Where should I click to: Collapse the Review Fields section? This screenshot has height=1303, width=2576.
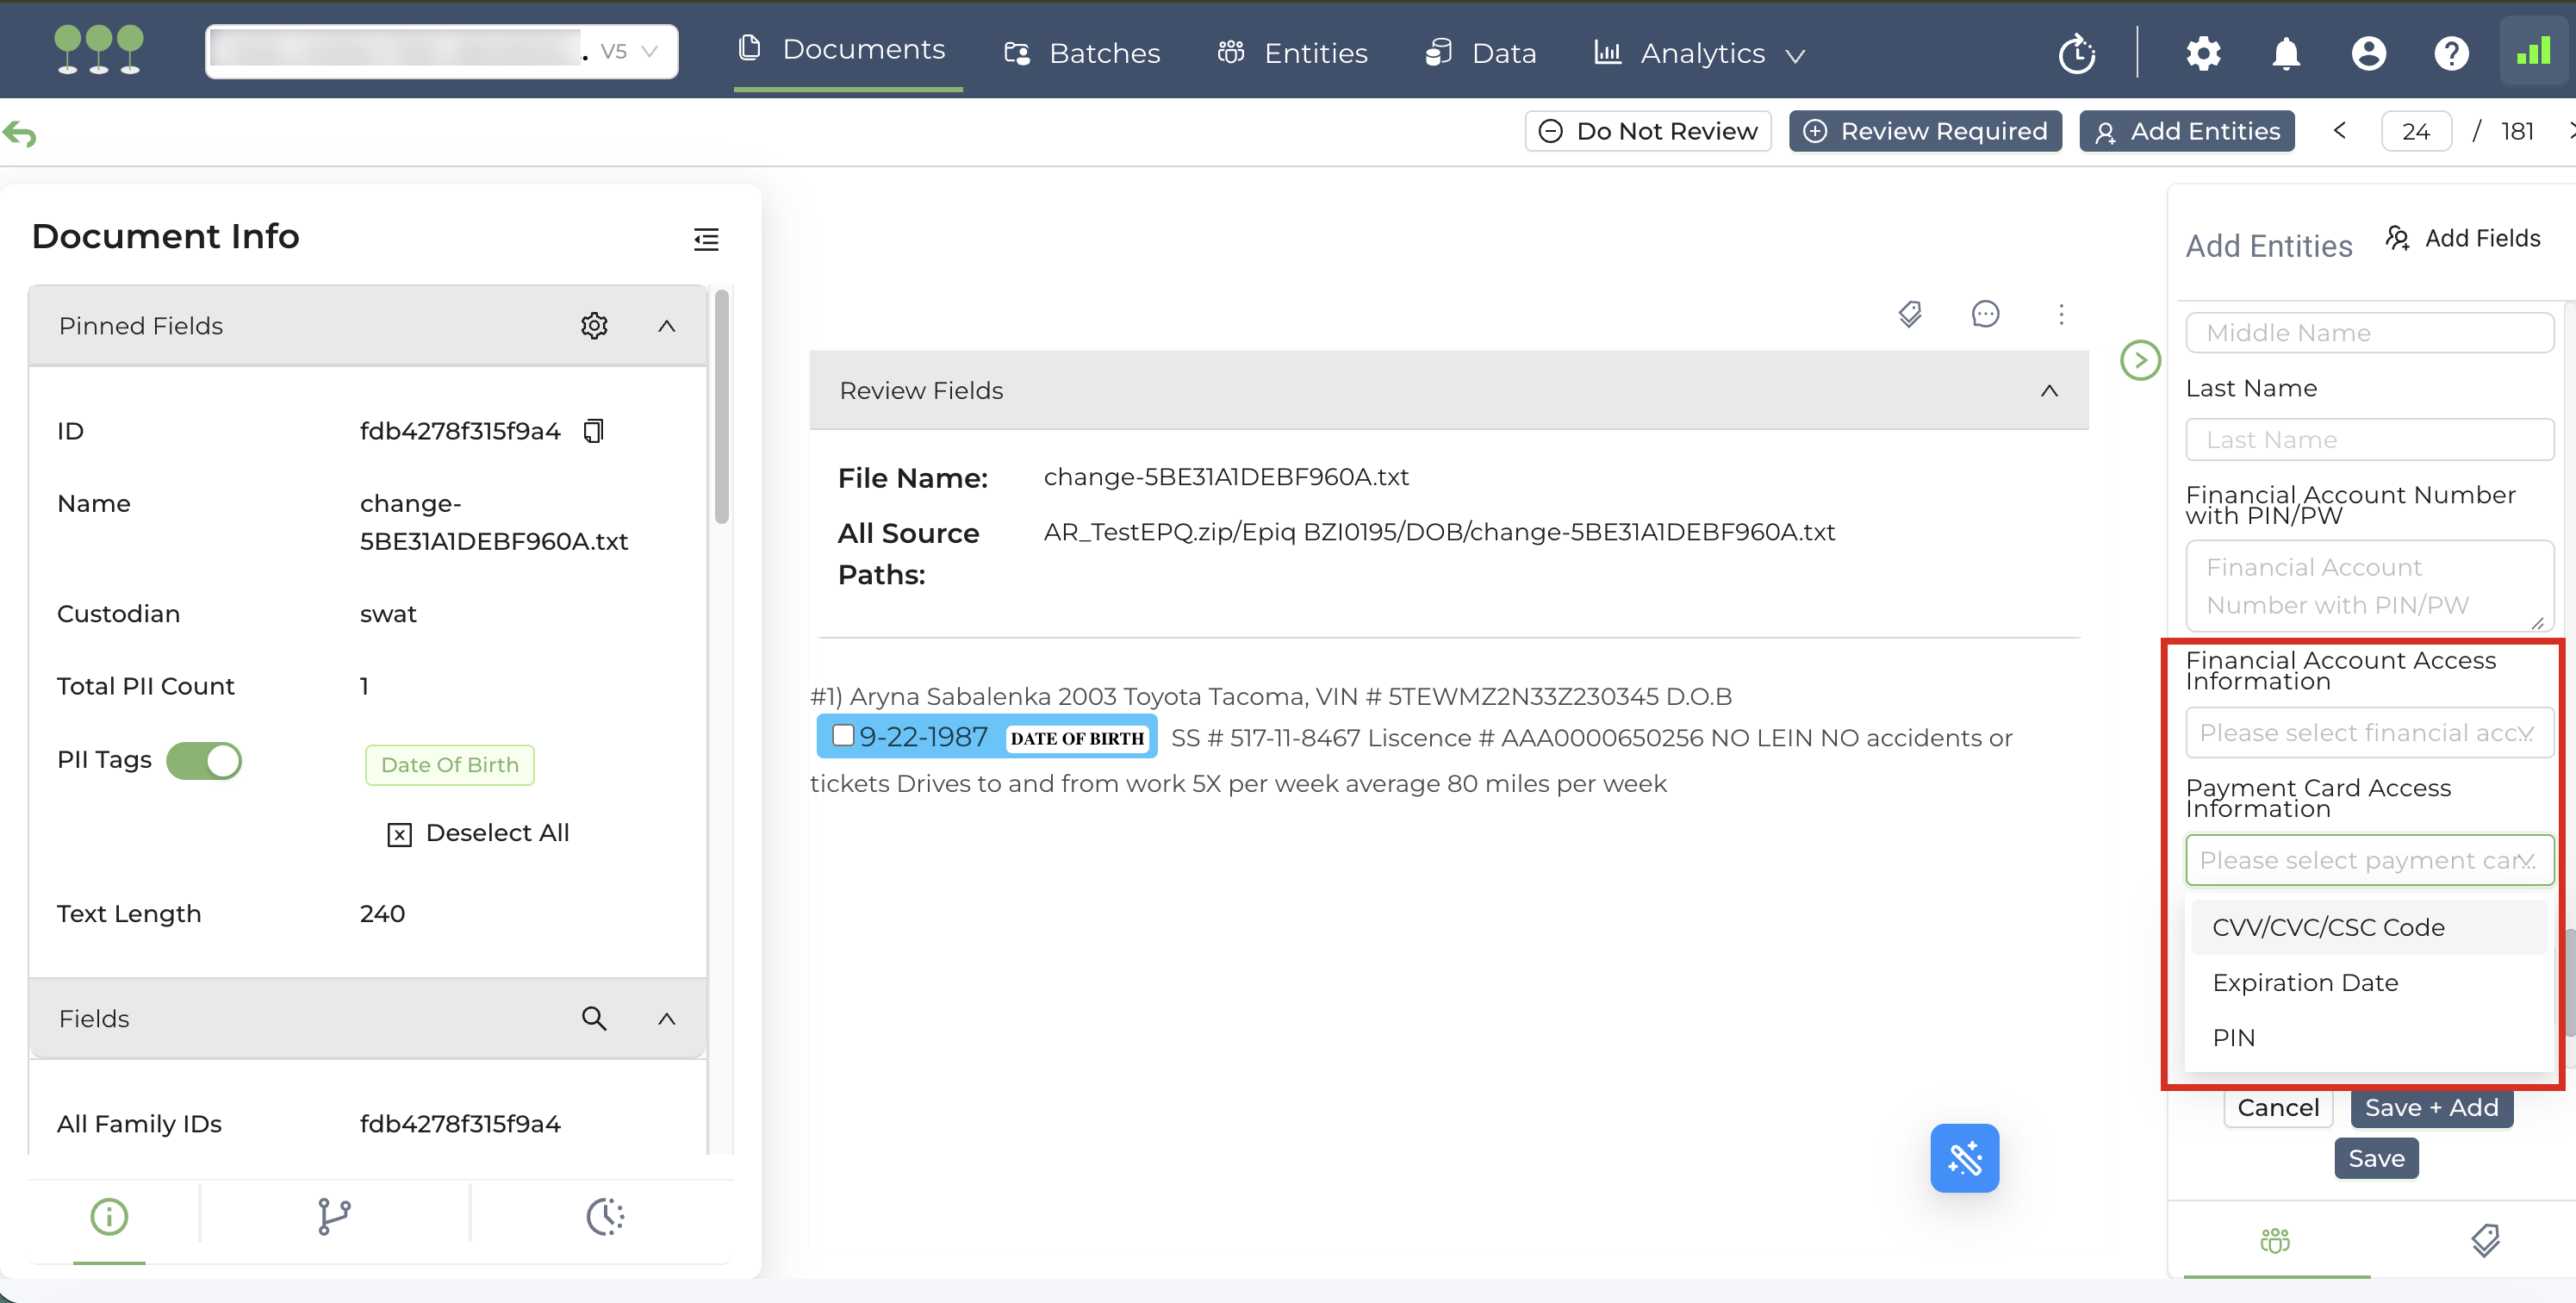pos(2048,391)
